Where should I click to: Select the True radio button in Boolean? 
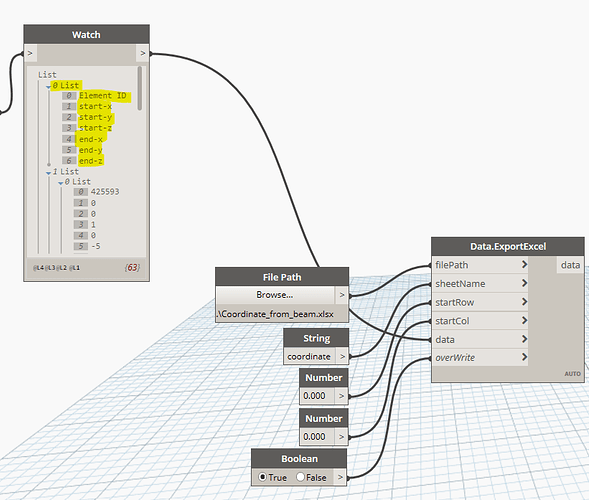click(x=263, y=477)
